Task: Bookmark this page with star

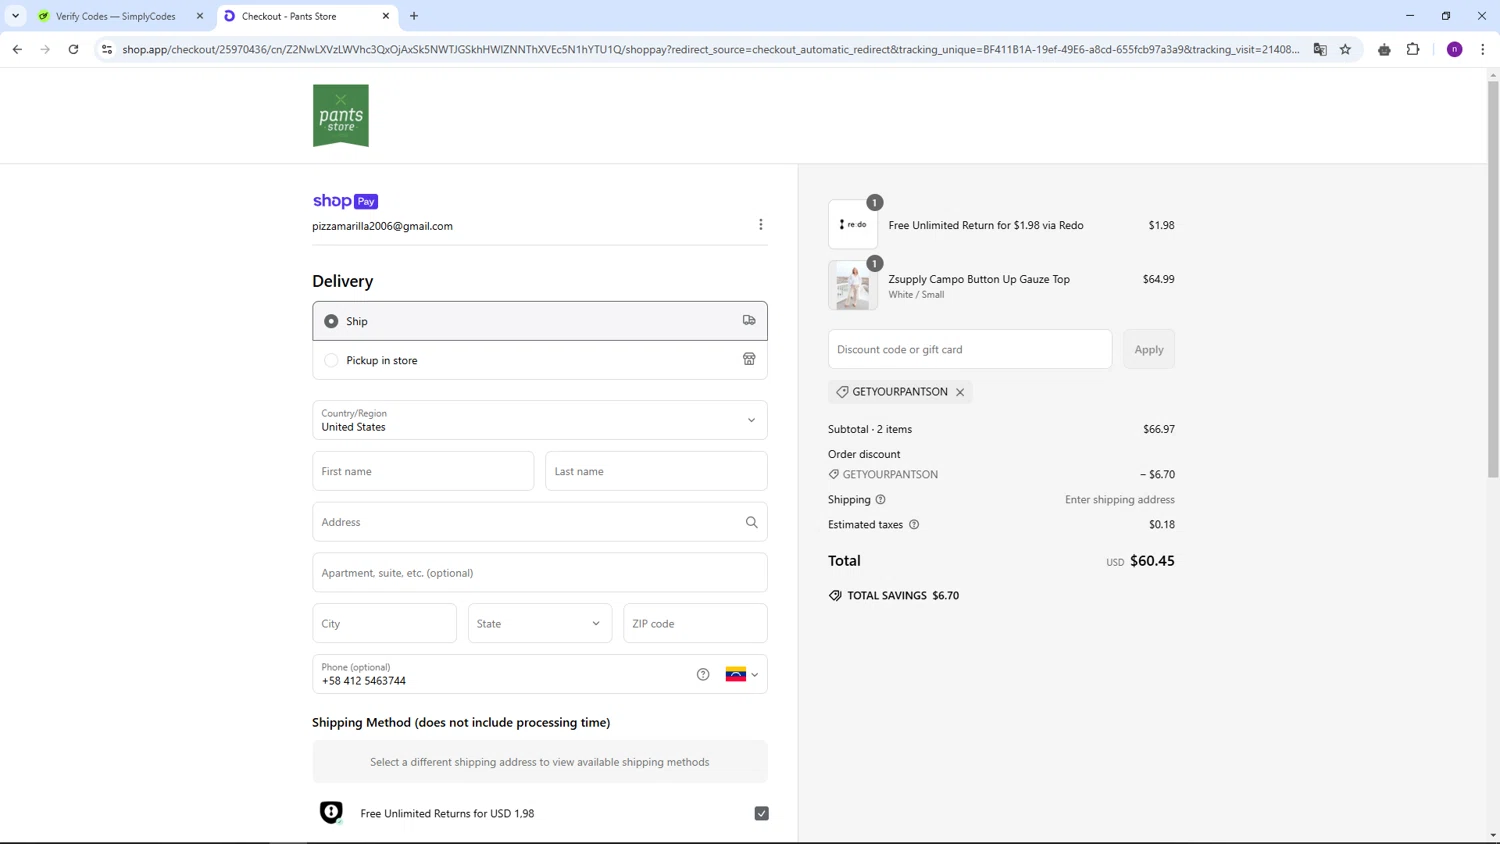Action: coord(1346,49)
